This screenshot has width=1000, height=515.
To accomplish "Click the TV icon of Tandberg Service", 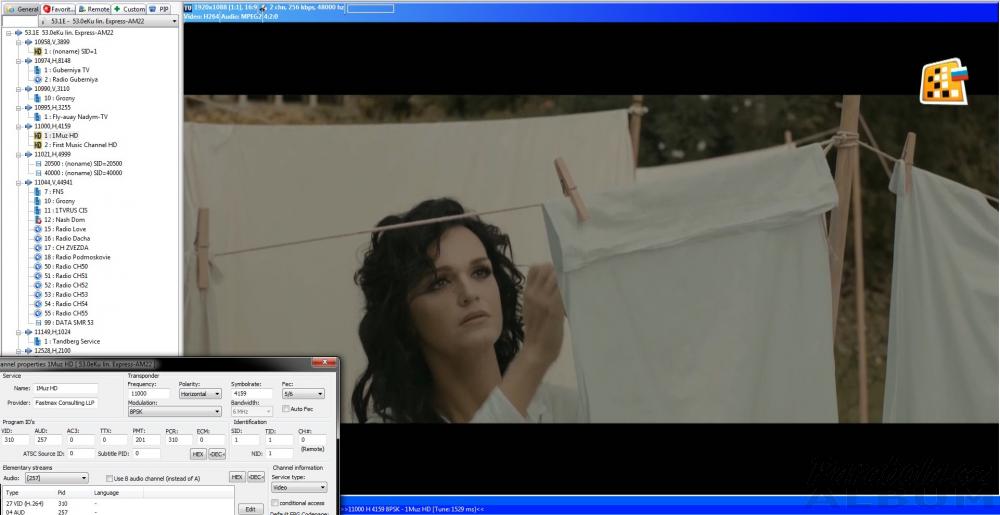I will click(38, 342).
